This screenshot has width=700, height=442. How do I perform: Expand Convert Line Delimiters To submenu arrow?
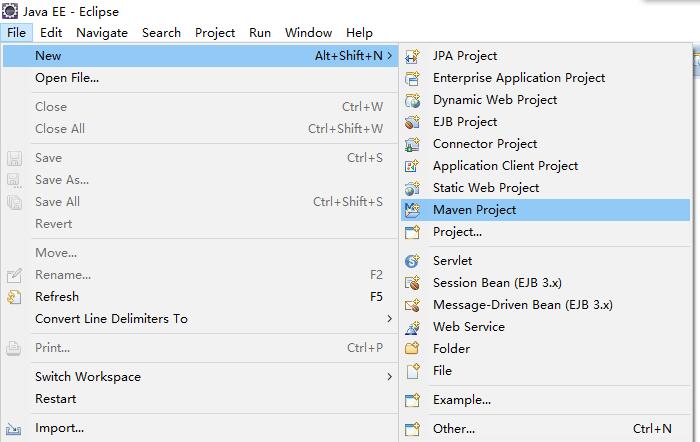(x=390, y=319)
